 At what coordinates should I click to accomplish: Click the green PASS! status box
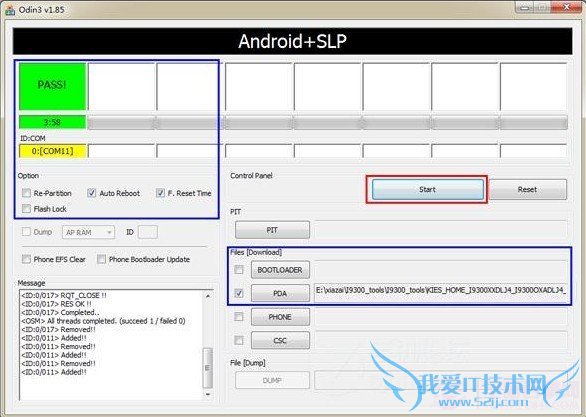point(52,86)
